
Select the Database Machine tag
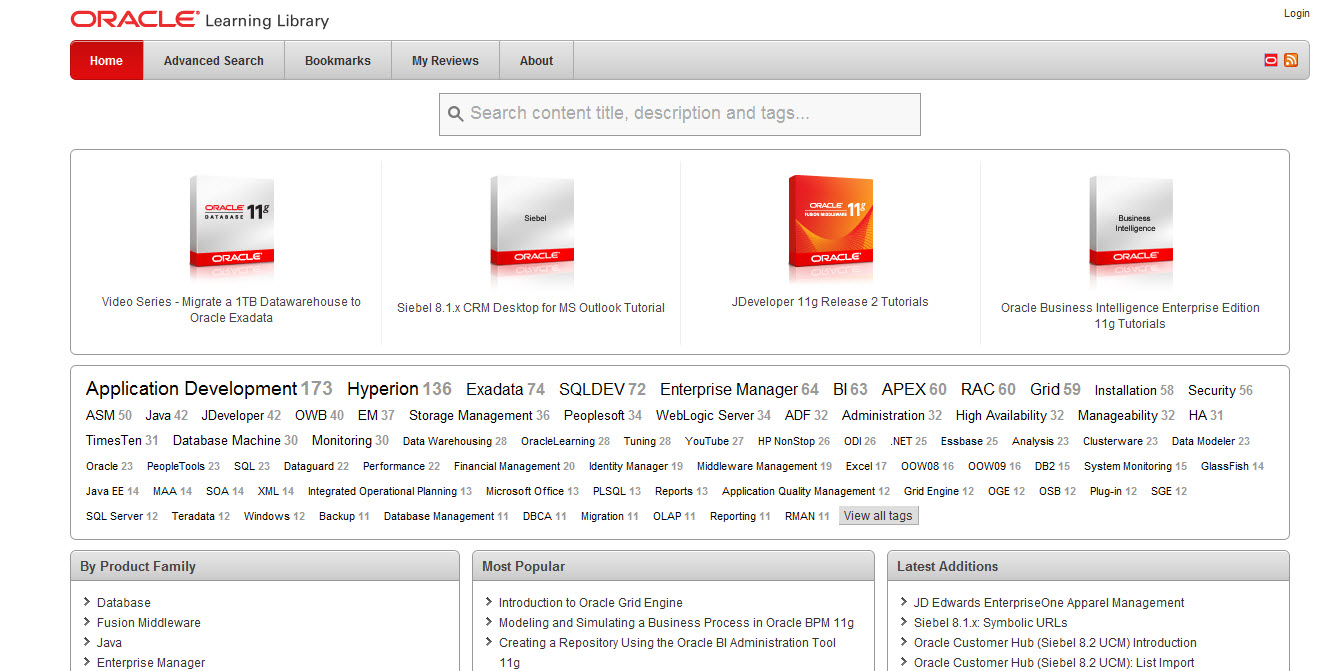[227, 440]
